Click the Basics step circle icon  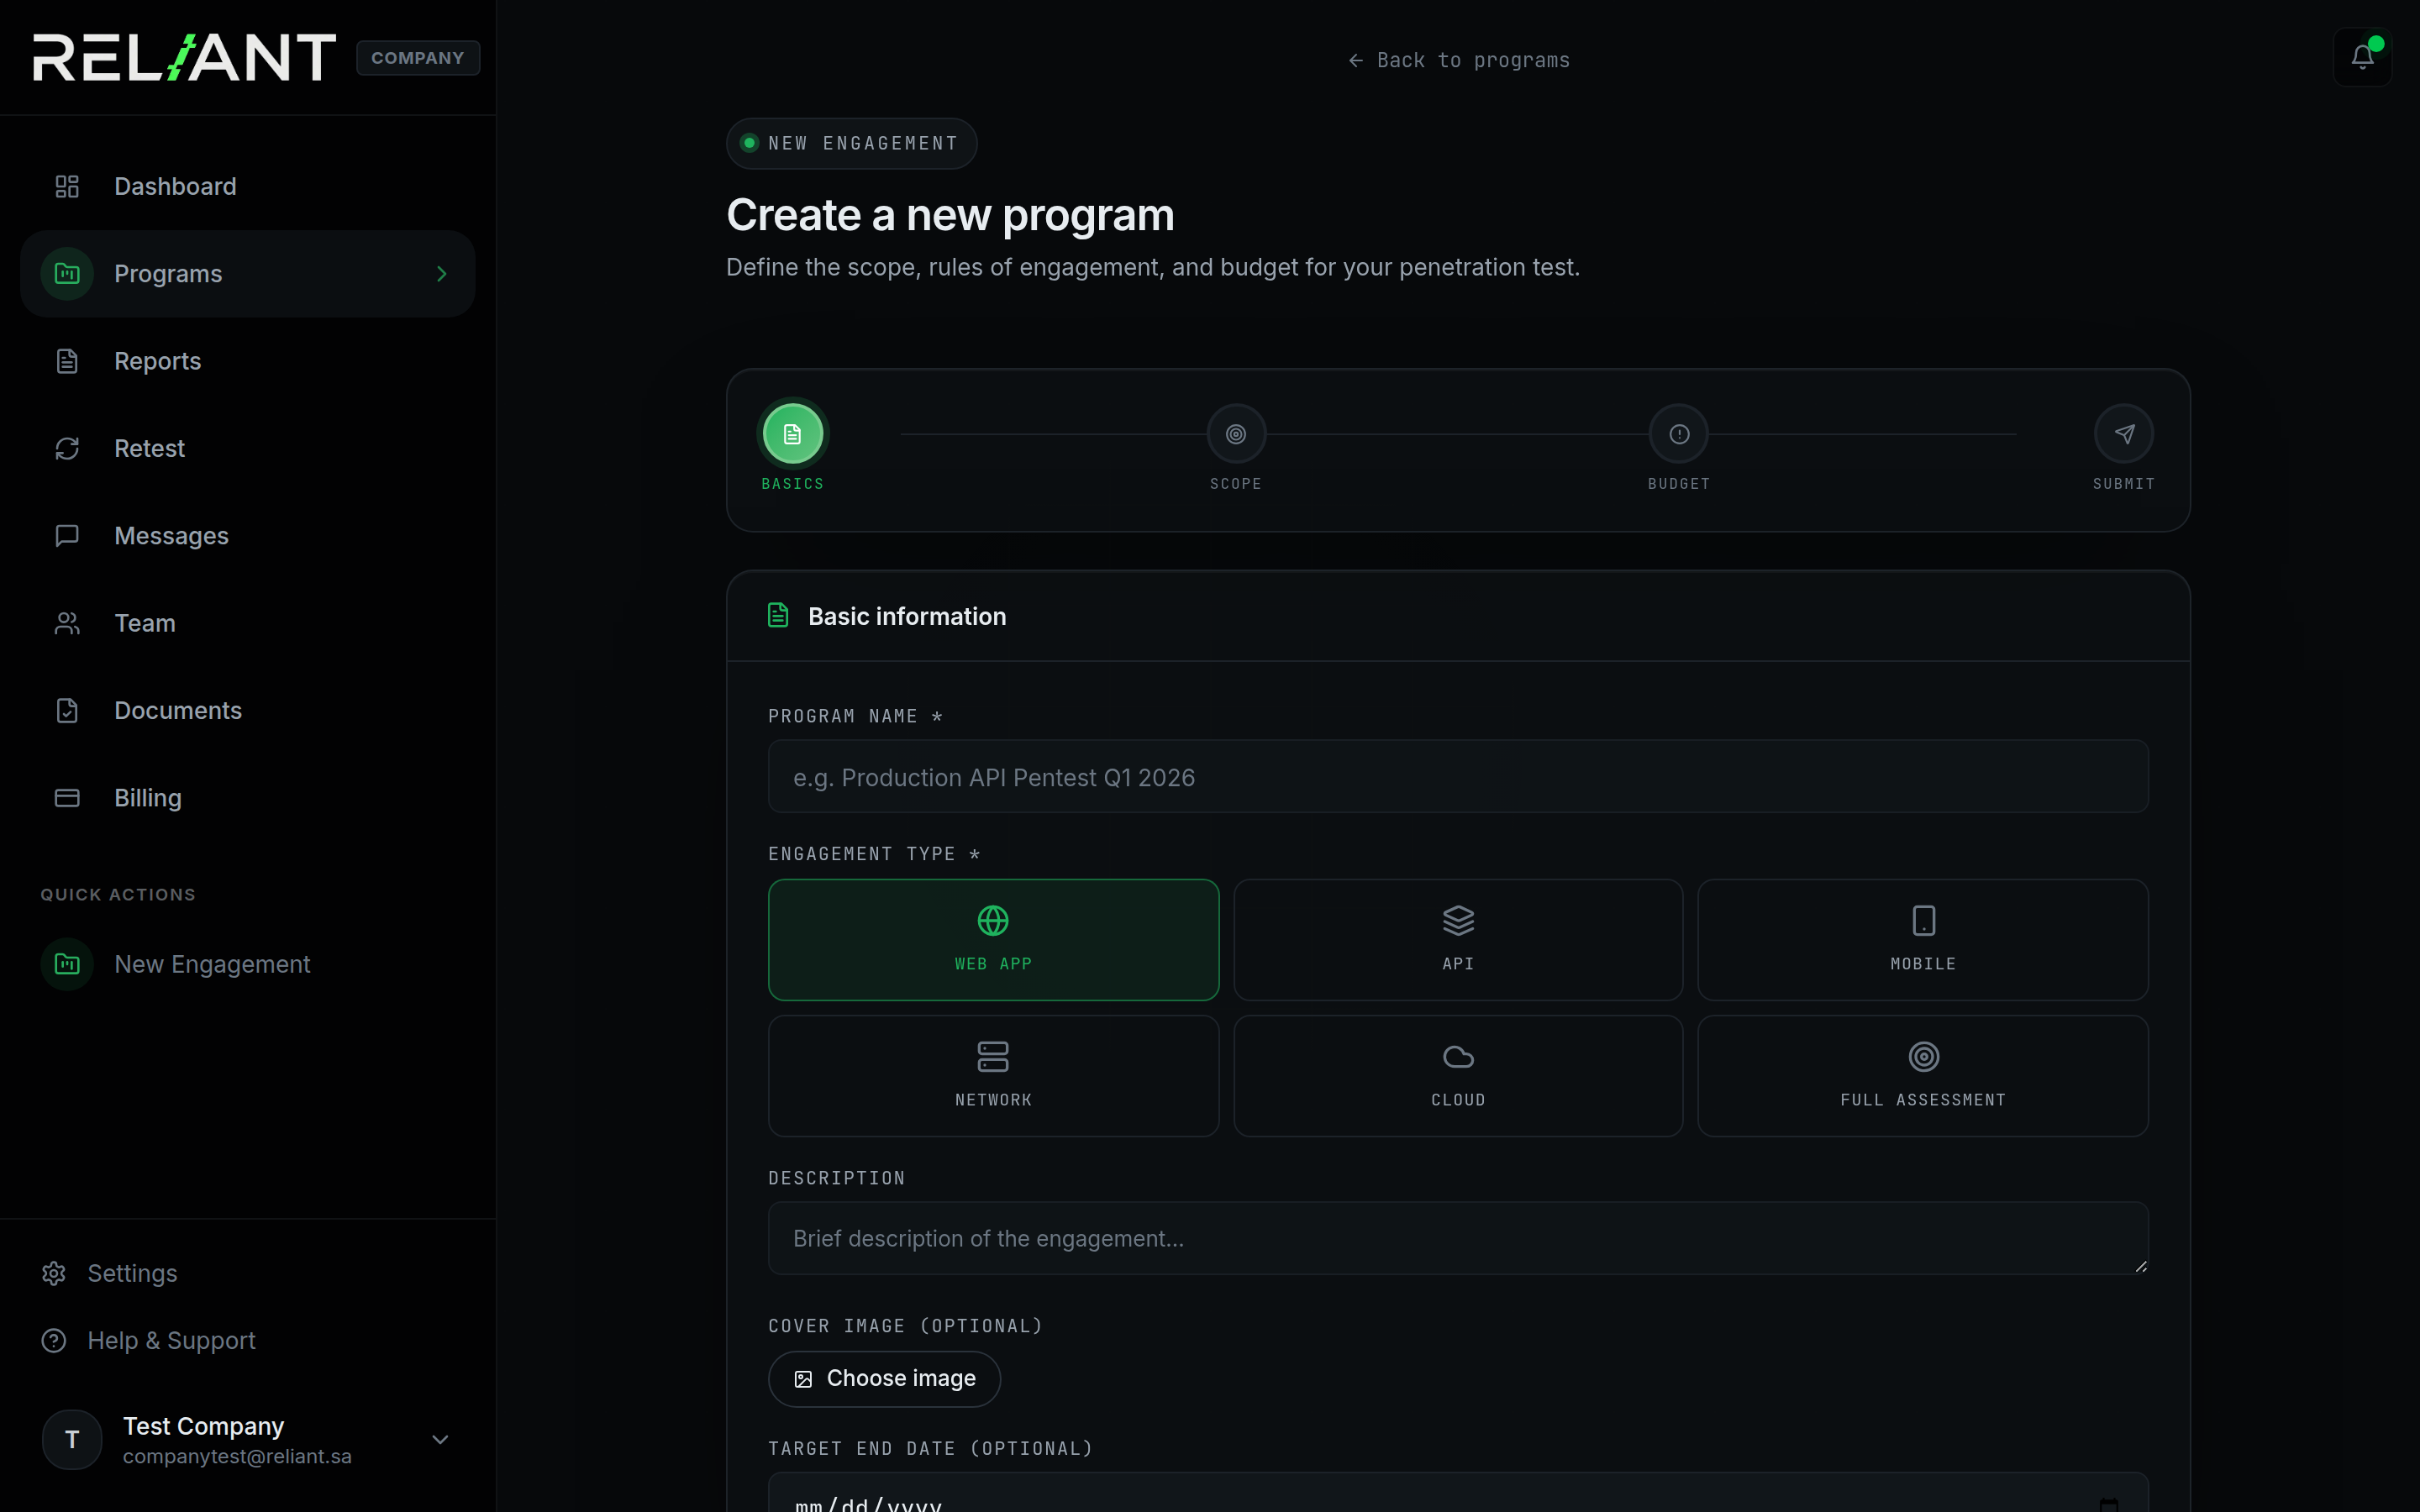coord(793,434)
